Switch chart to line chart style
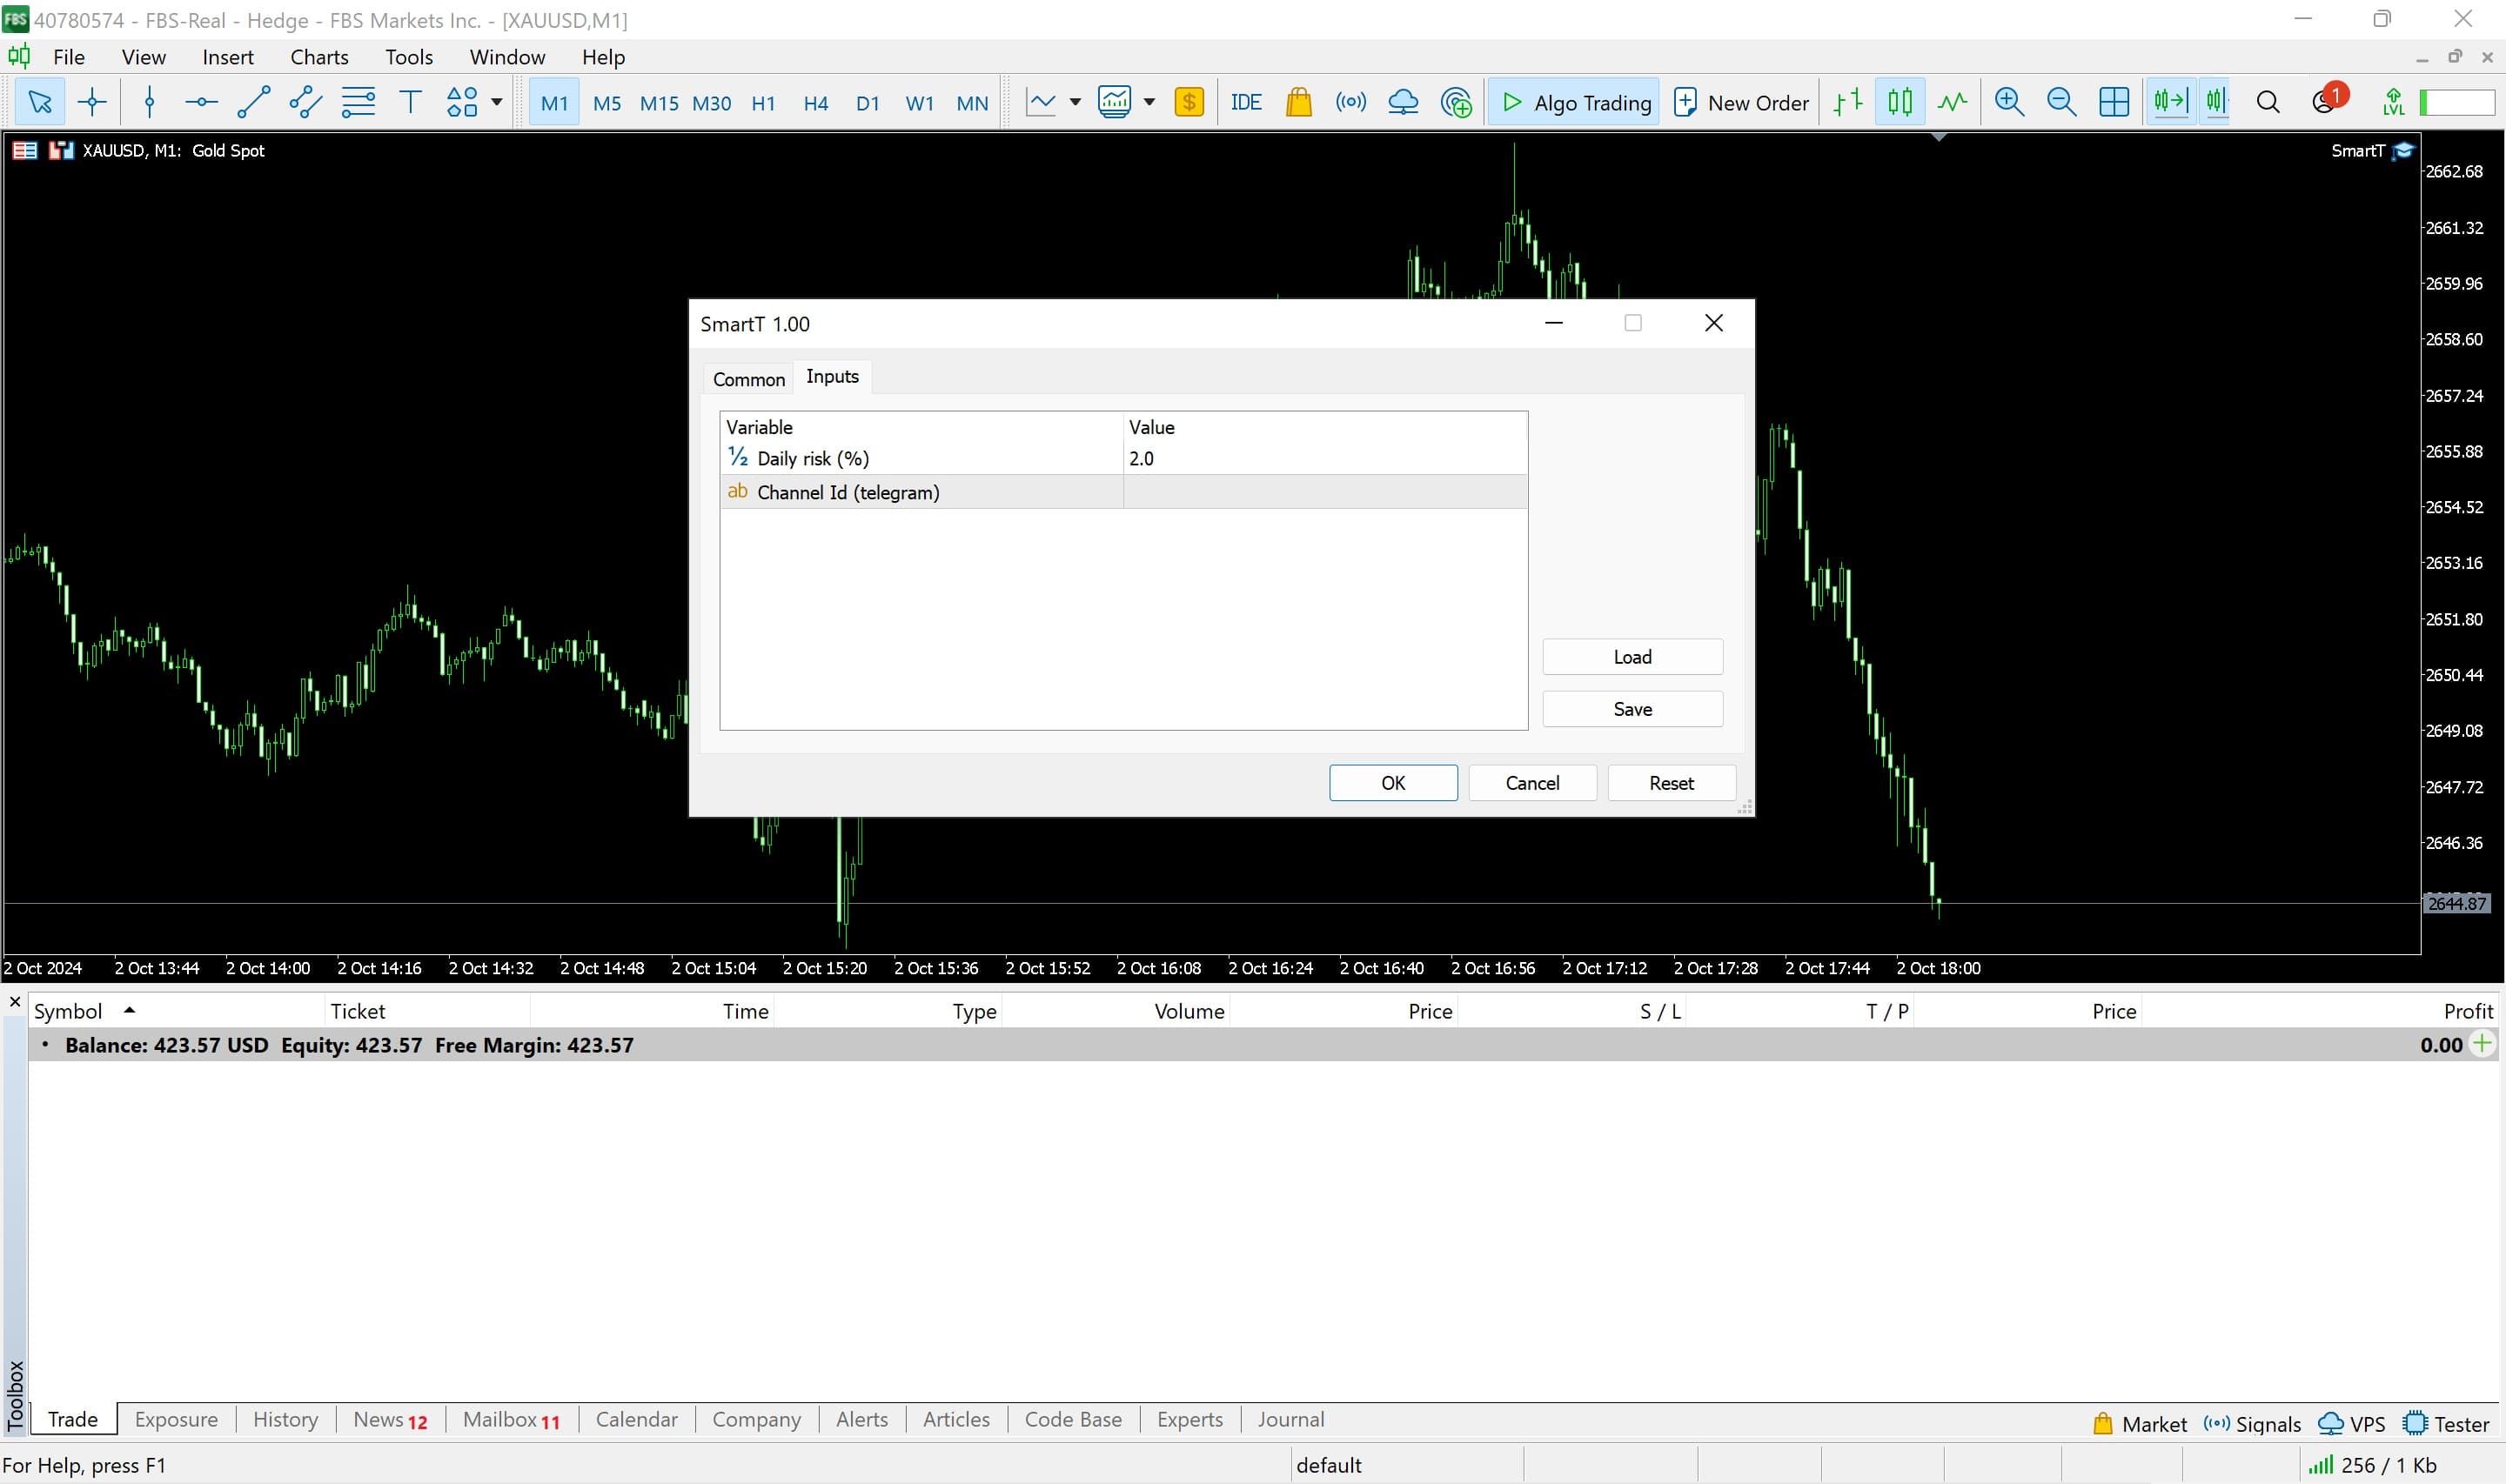The image size is (2506, 1484). click(x=1952, y=102)
